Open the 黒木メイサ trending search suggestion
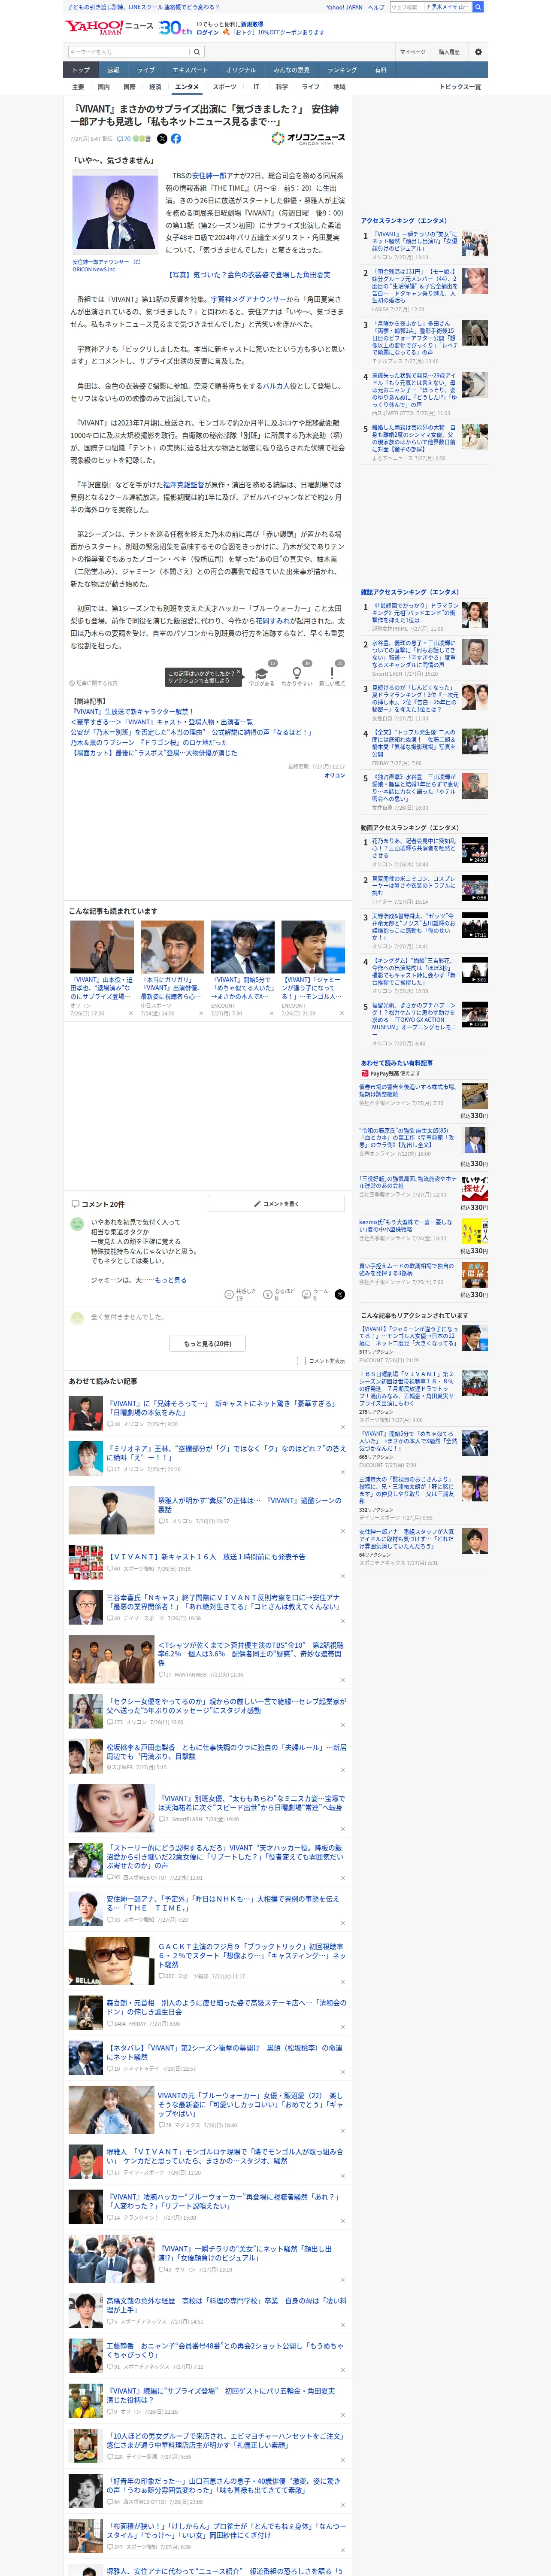 click(x=448, y=7)
